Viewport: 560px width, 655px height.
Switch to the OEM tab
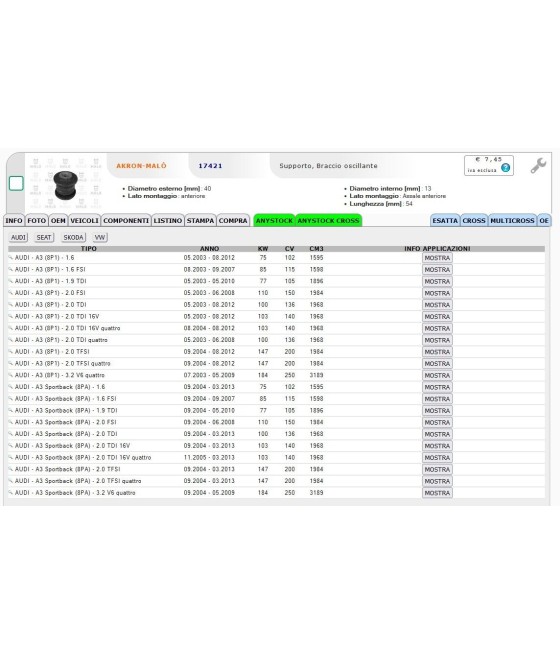click(58, 221)
